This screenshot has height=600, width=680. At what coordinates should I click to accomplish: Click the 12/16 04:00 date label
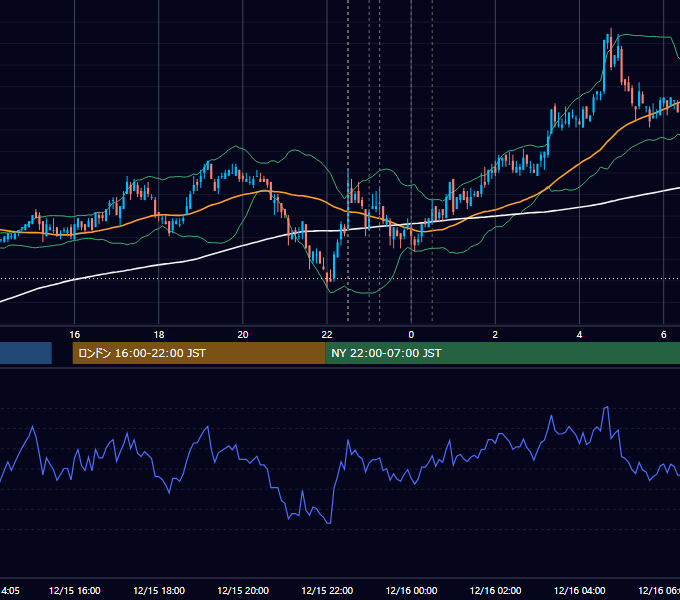pos(579,590)
